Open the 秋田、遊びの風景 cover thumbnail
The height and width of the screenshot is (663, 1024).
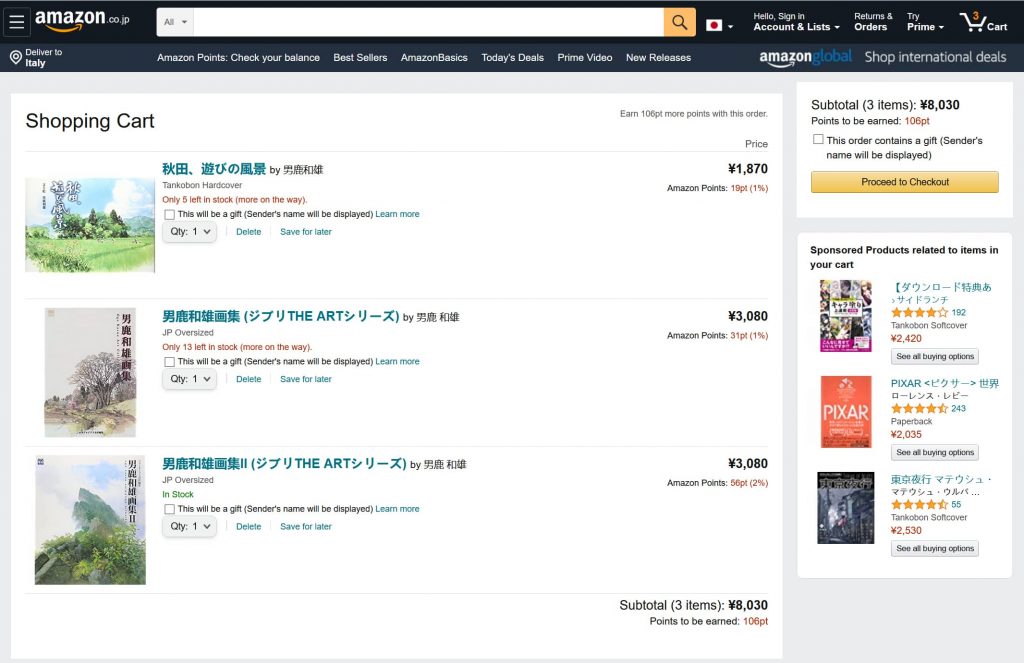(x=90, y=225)
